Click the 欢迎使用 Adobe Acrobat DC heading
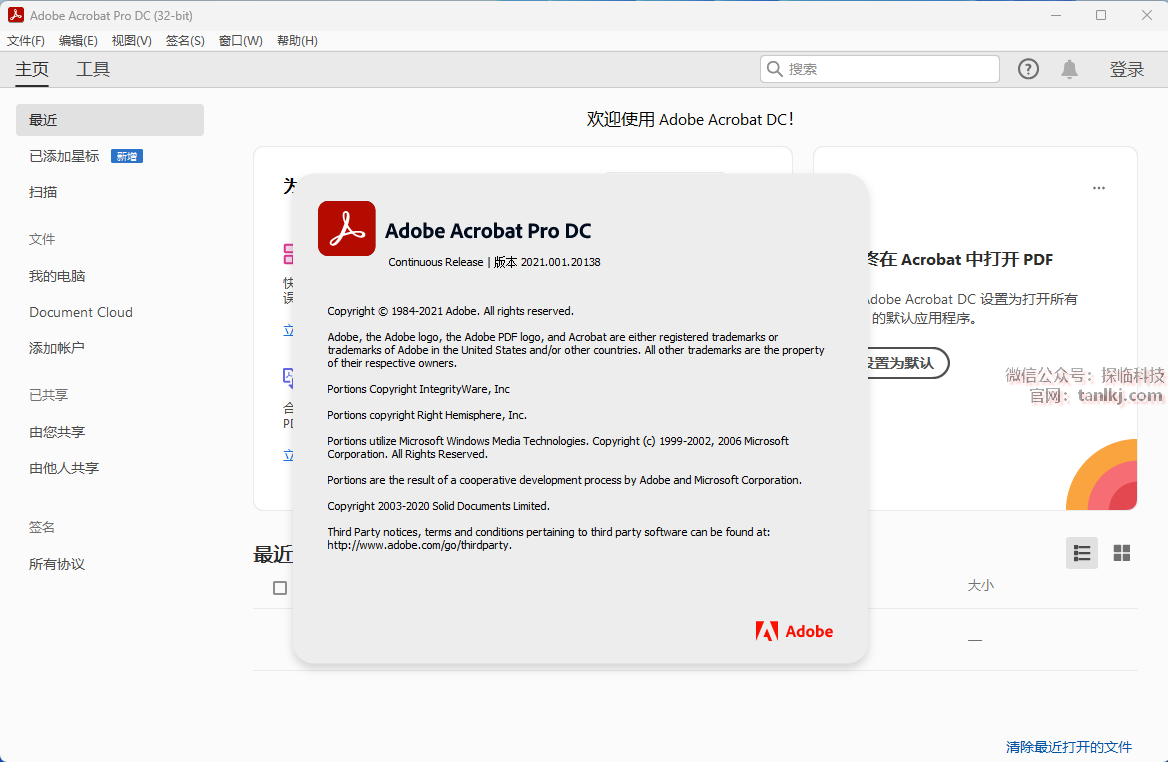 (x=690, y=119)
